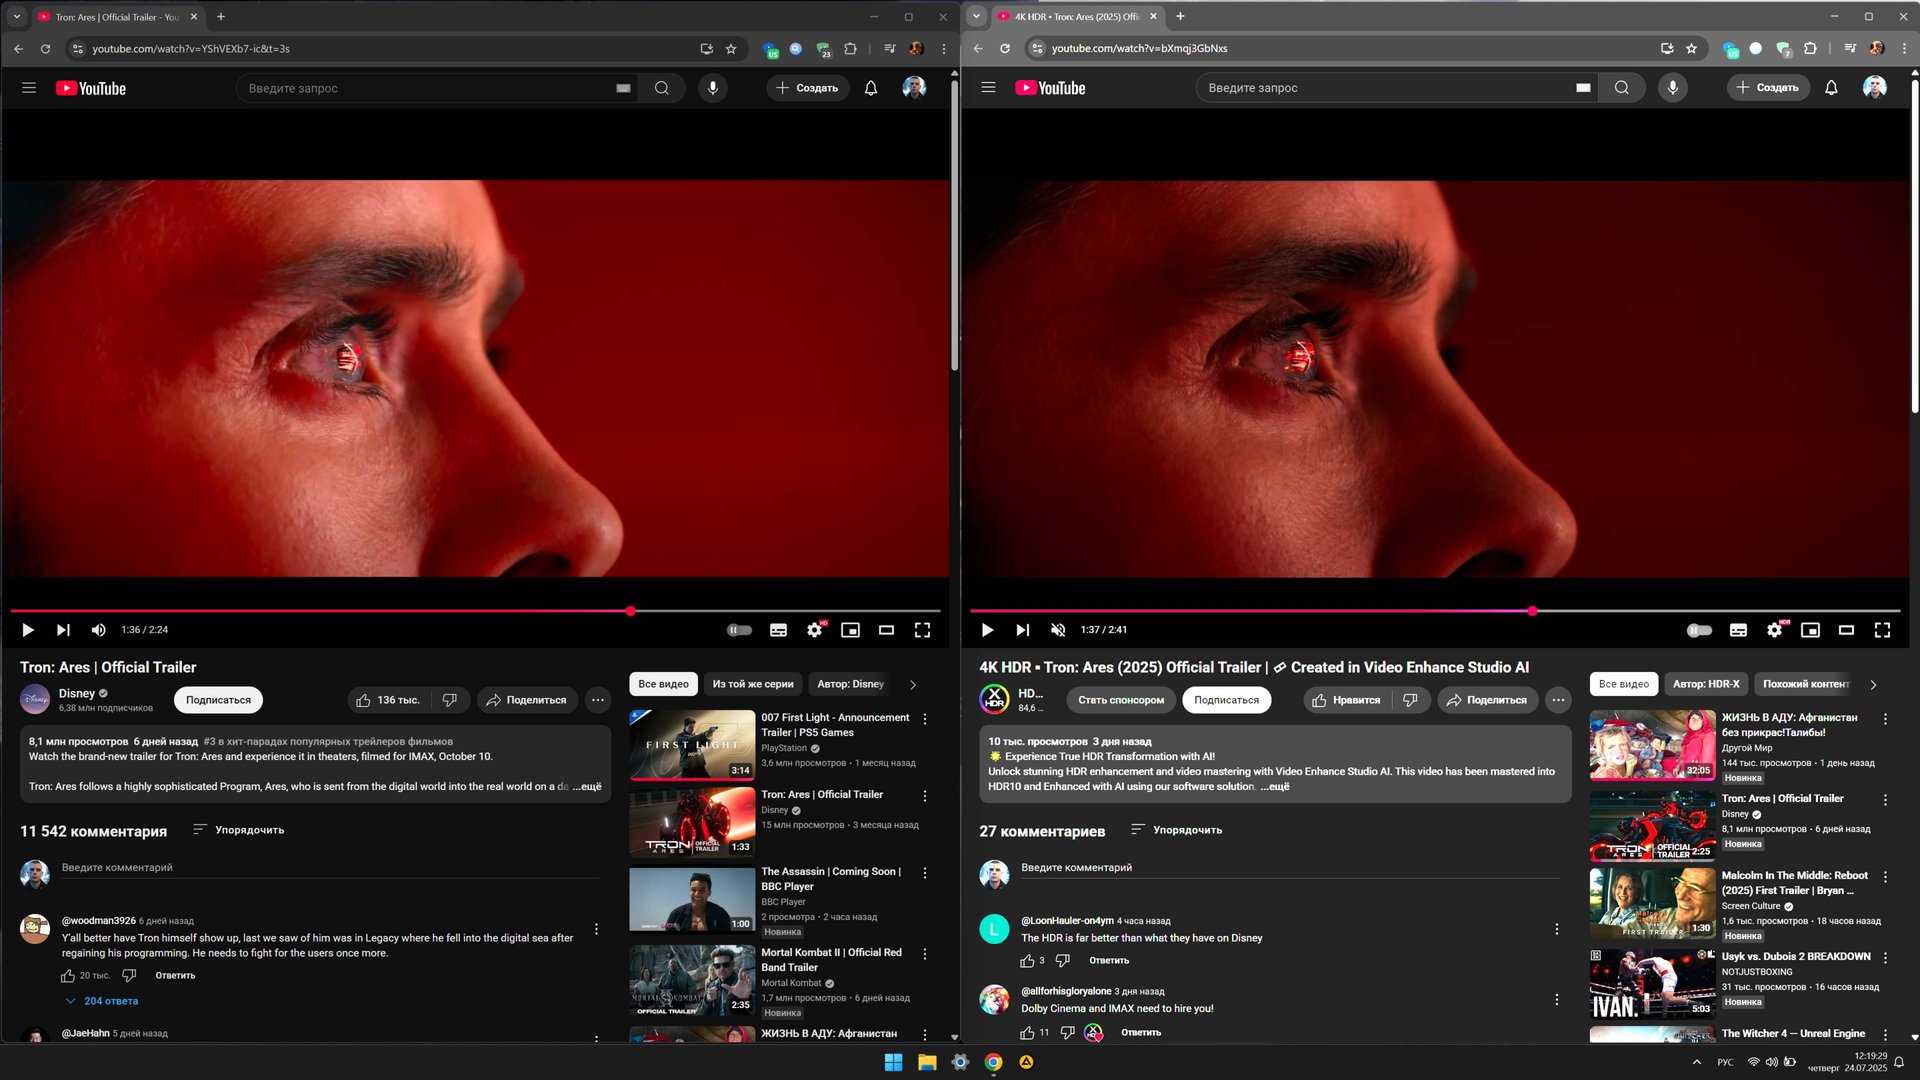The height and width of the screenshot is (1080, 1920).
Task: Open settings gear in left video player
Action: tap(814, 630)
